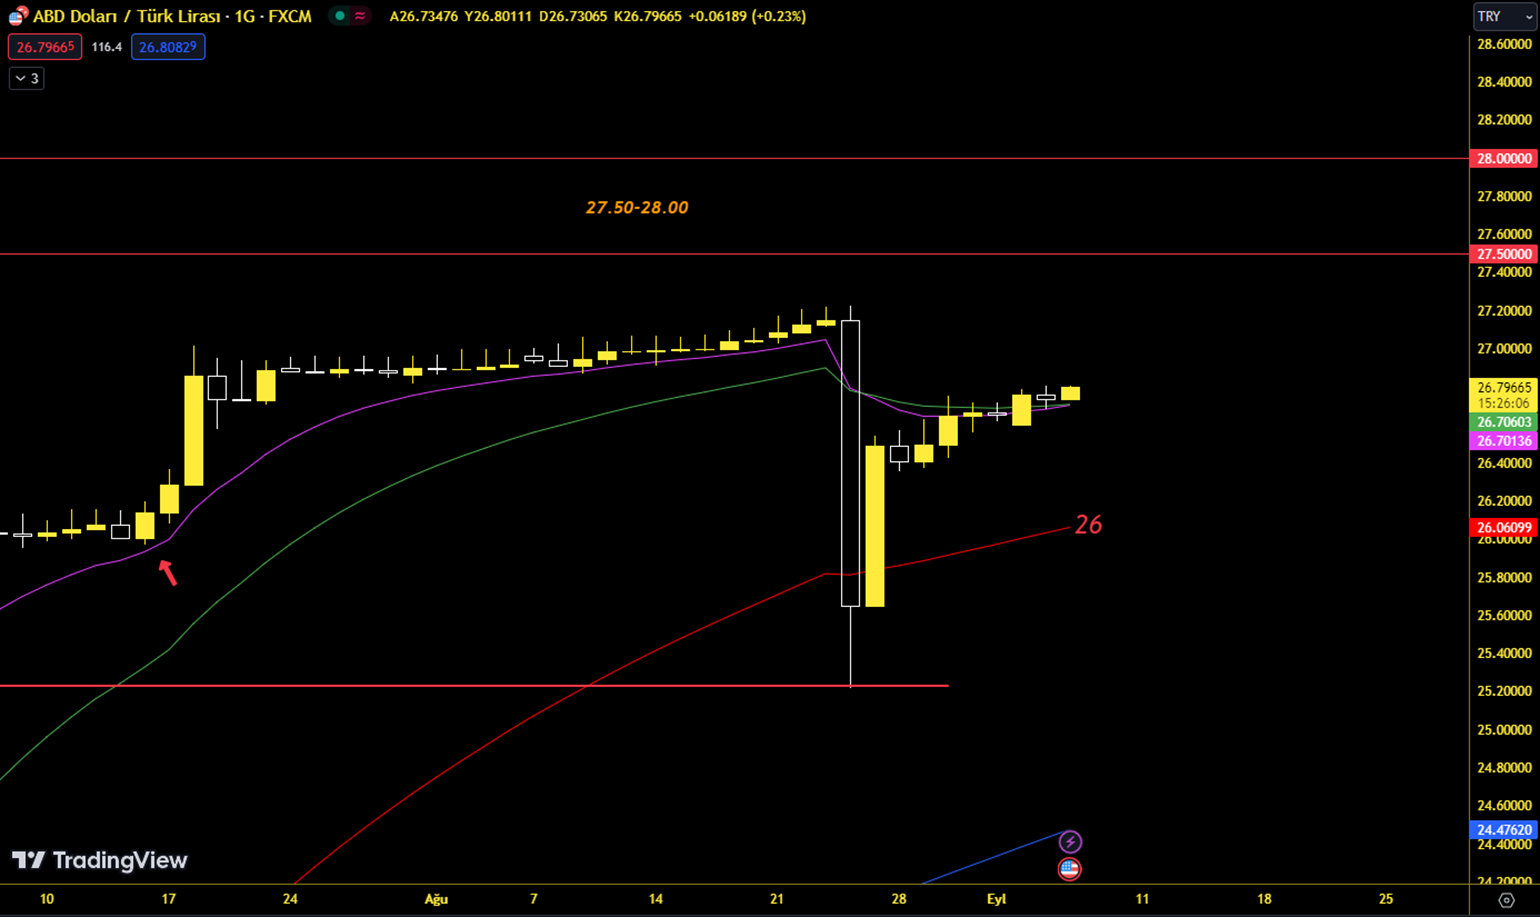Image resolution: width=1540 pixels, height=917 pixels.
Task: Collapse the indicator legend showing 3
Action: (x=27, y=78)
